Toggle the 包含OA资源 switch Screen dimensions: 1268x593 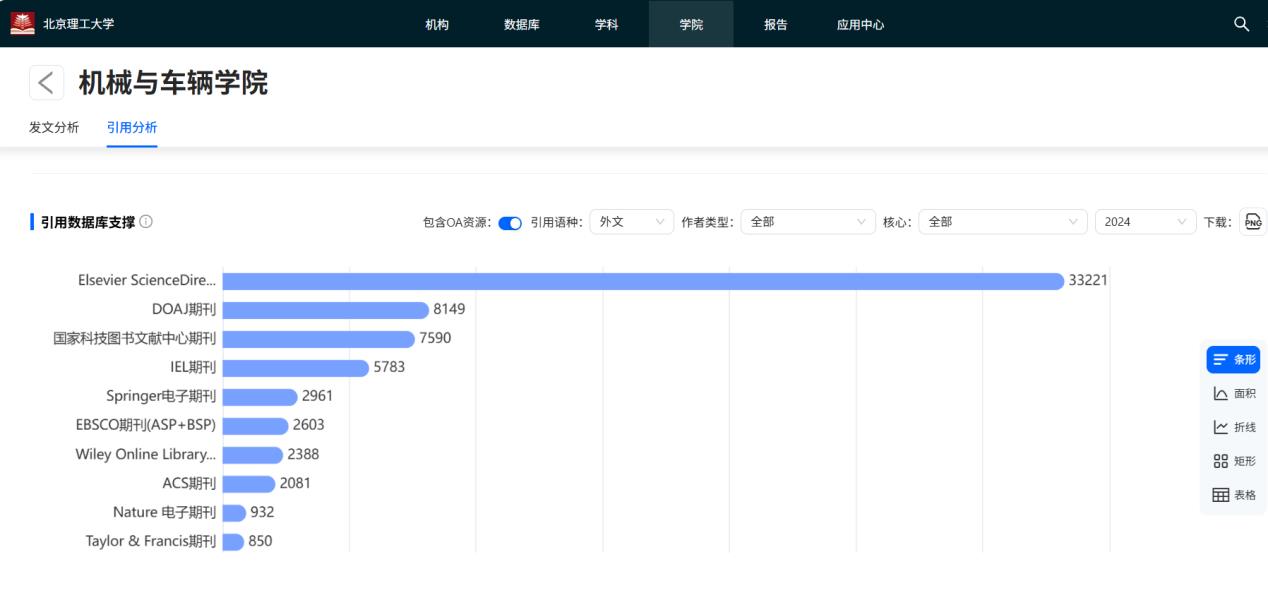pyautogui.click(x=510, y=223)
